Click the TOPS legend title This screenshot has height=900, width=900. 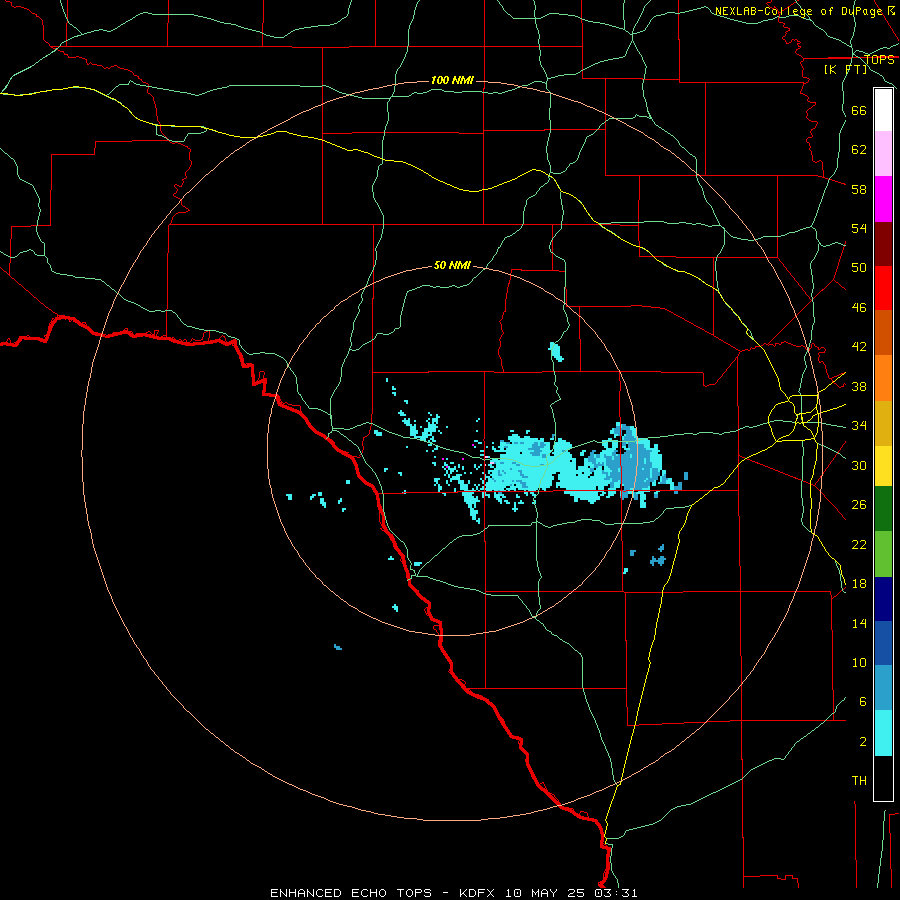tap(879, 60)
